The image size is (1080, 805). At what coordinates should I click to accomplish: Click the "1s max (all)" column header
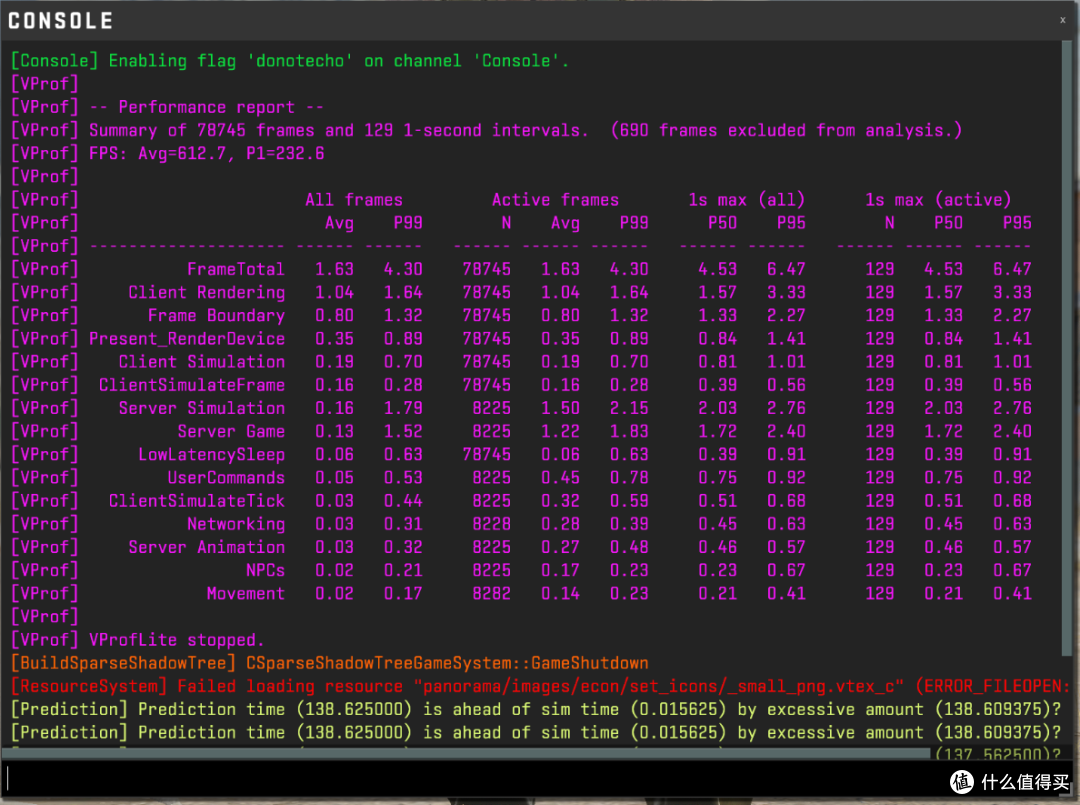tap(747, 200)
